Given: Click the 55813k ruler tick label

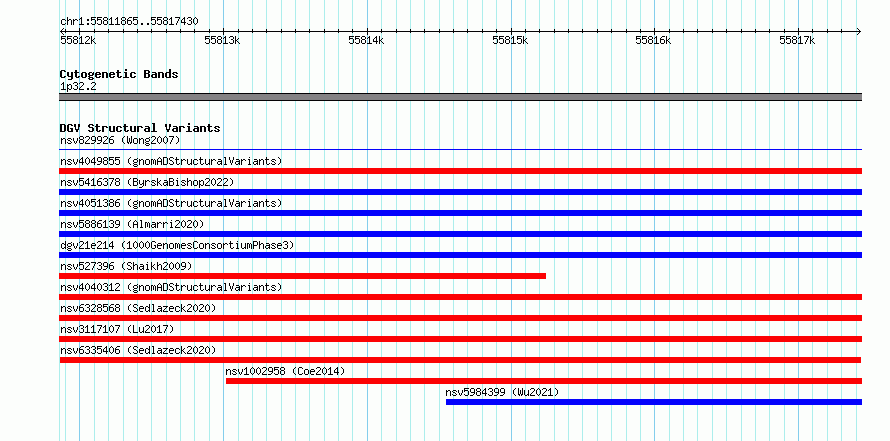Looking at the screenshot, I should coord(222,40).
